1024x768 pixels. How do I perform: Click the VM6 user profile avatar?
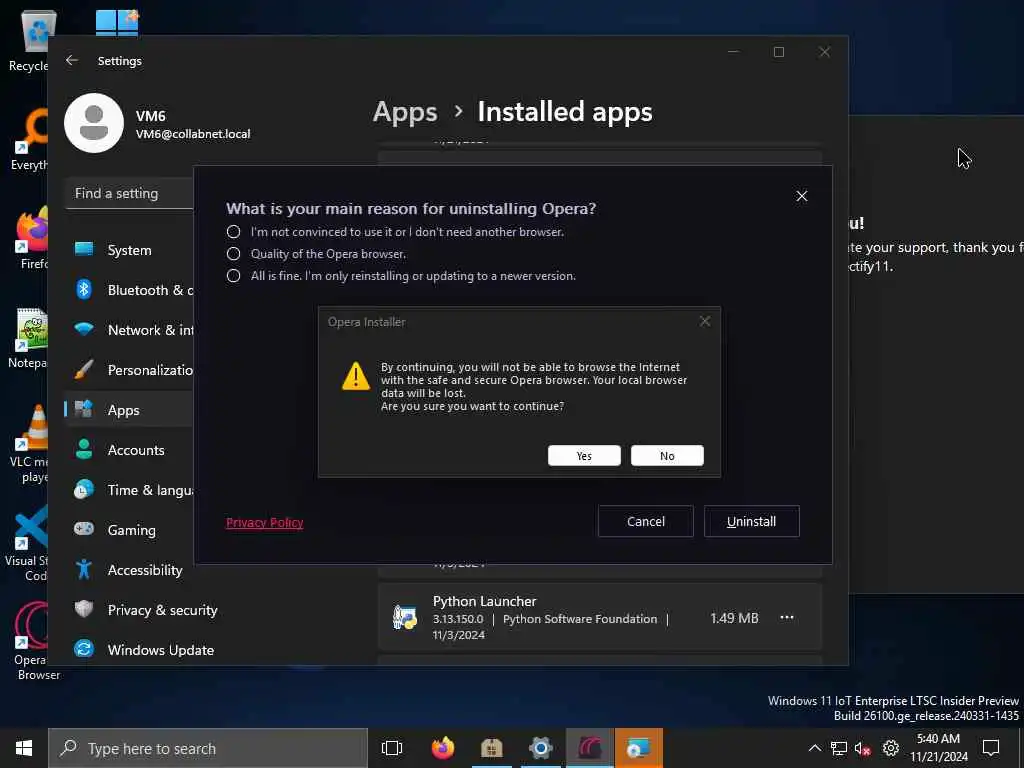(x=94, y=123)
